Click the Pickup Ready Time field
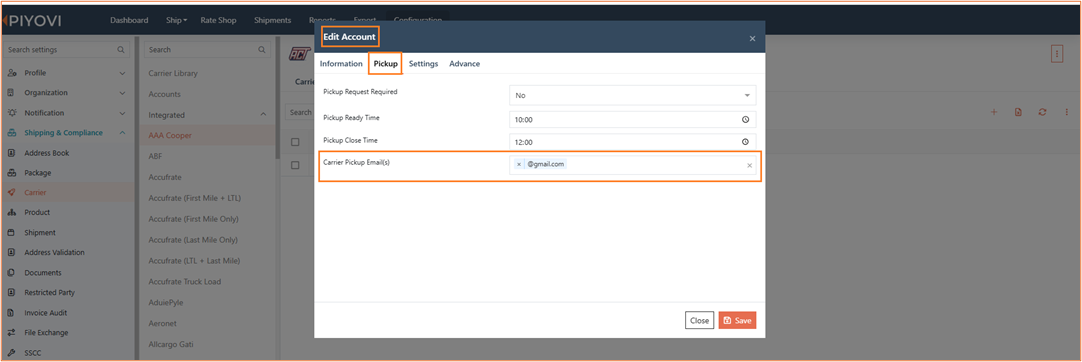The image size is (1082, 362). pyautogui.click(x=633, y=120)
